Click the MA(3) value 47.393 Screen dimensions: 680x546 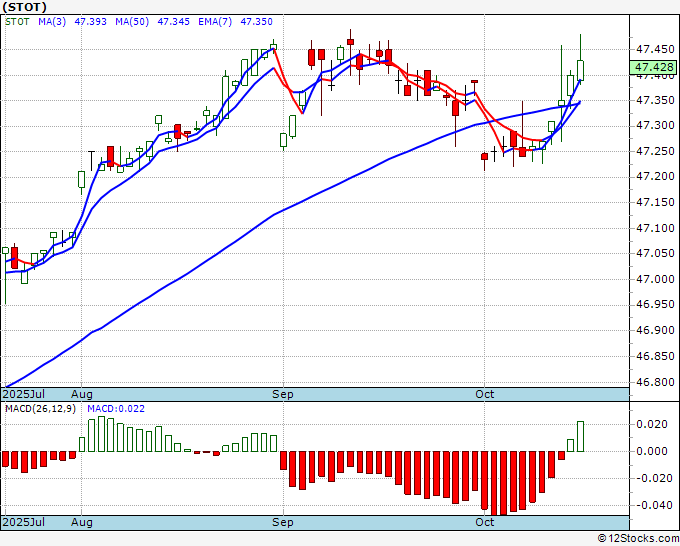[x=91, y=22]
